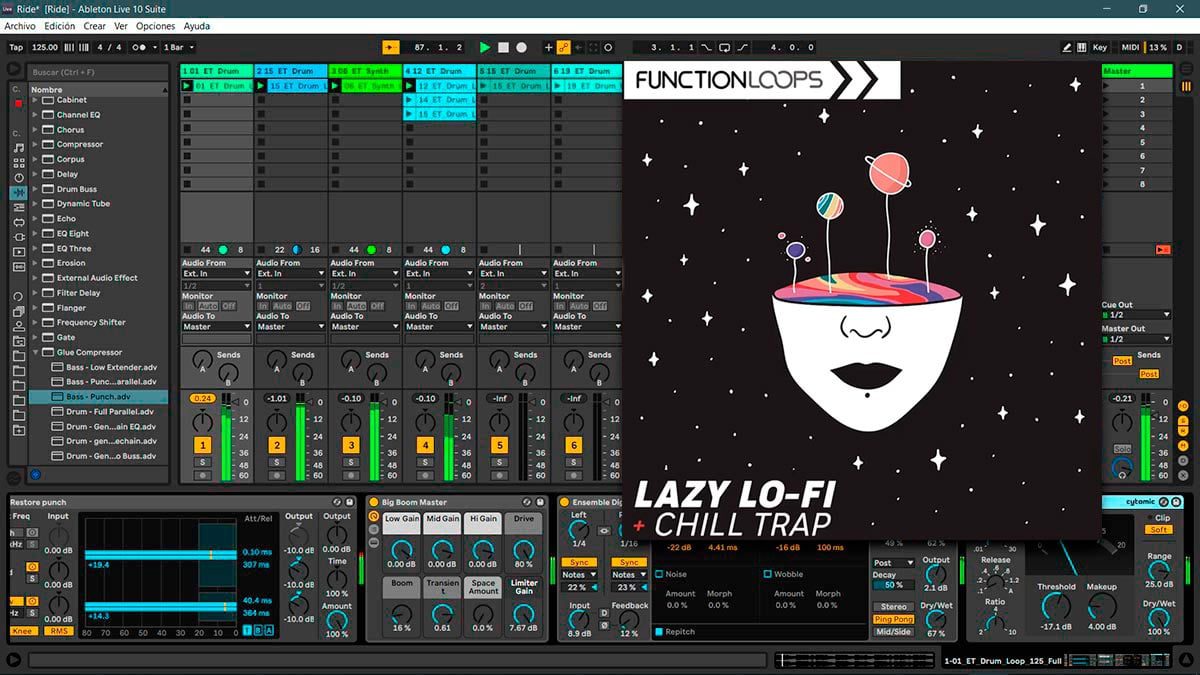This screenshot has width=1200, height=675.
Task: Collapse the Glue Compressor folder
Action: (36, 352)
